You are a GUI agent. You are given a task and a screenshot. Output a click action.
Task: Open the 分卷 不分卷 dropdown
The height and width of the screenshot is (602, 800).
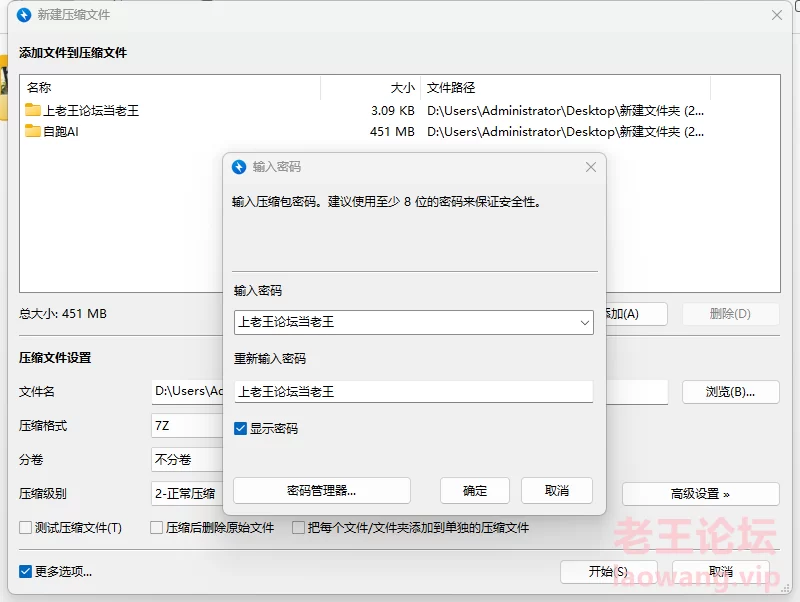[x=187, y=459]
